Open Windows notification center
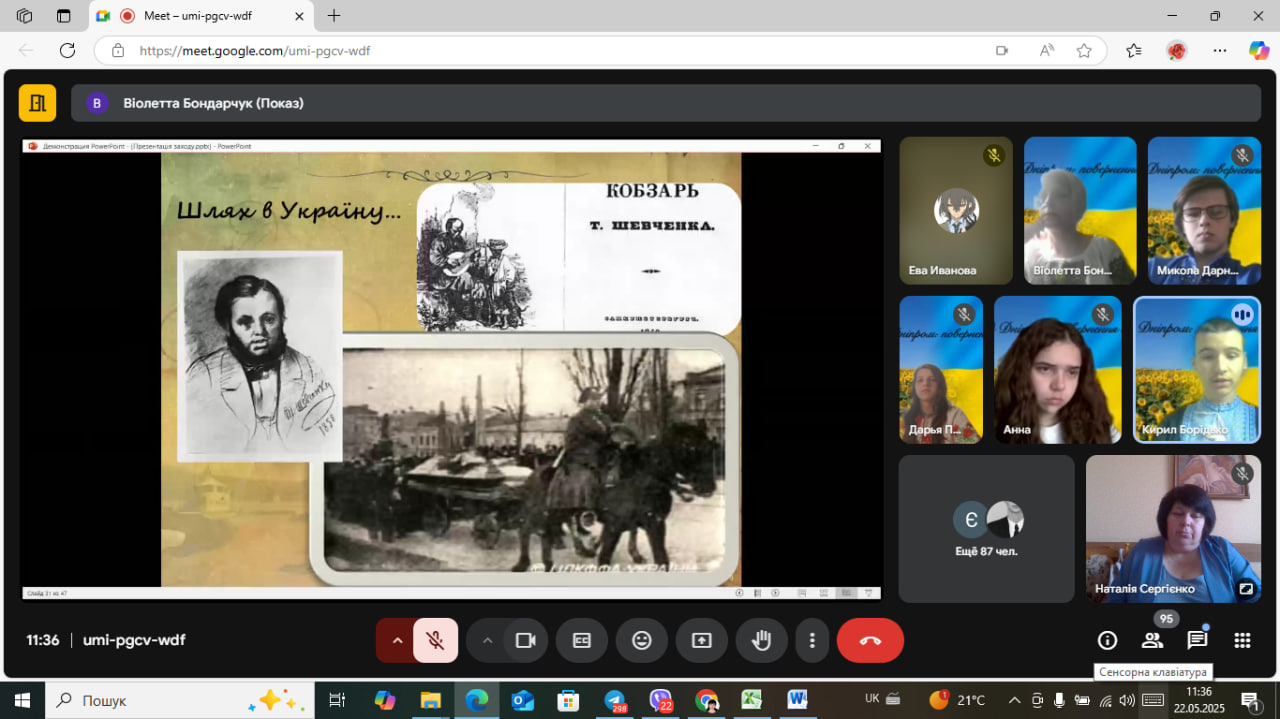The height and width of the screenshot is (719, 1280). pyautogui.click(x=1251, y=700)
